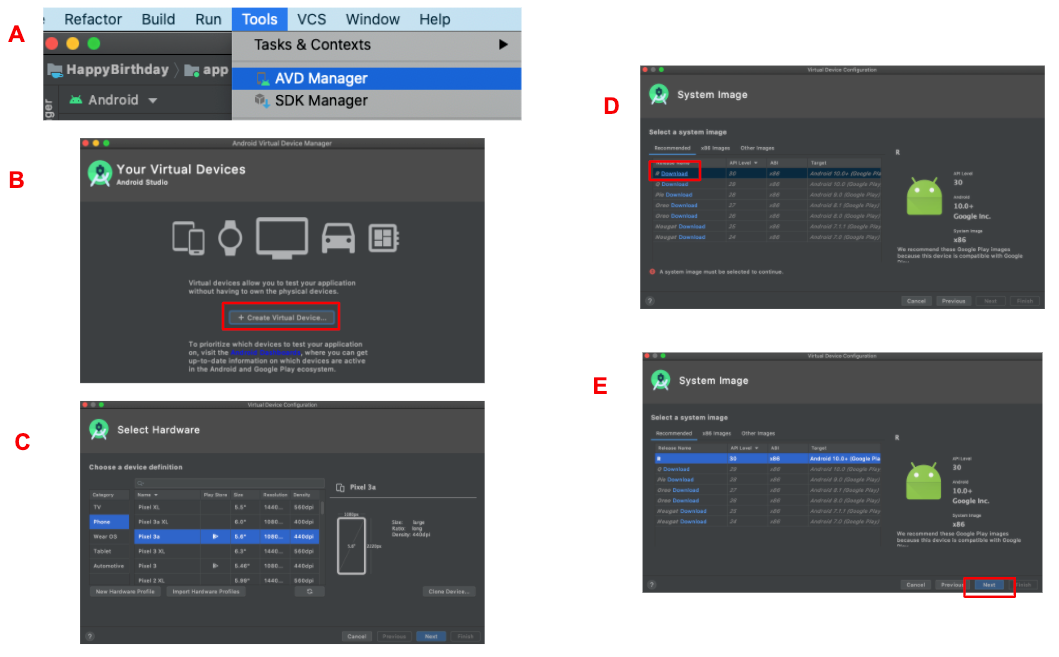Click the device table scrollbar in Select Hardware
This screenshot has width=1059, height=657.
[x=322, y=508]
